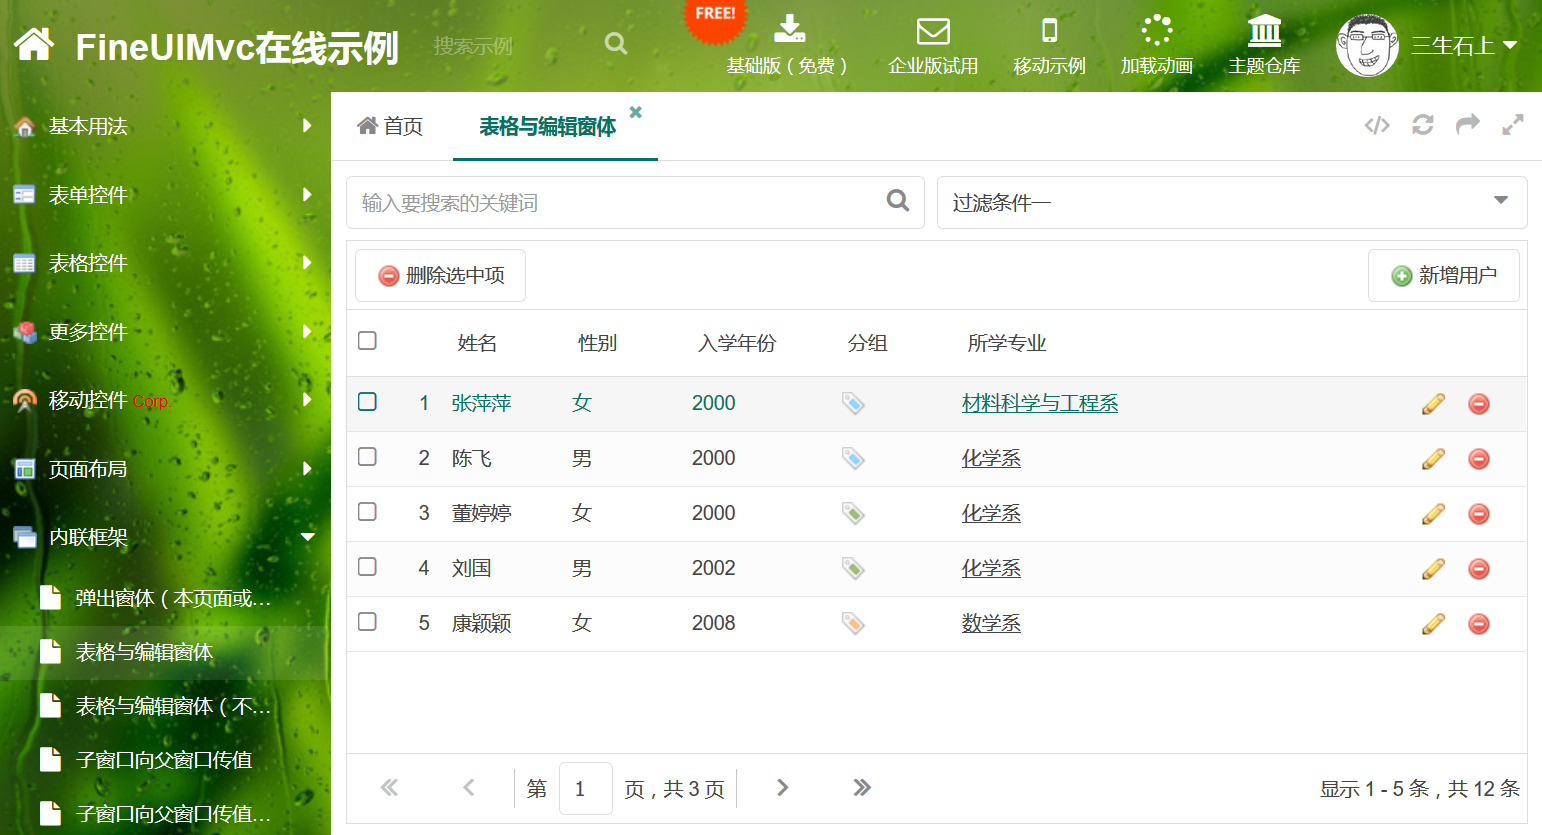Click the view source code icon
The width and height of the screenshot is (1542, 835).
[x=1377, y=125]
